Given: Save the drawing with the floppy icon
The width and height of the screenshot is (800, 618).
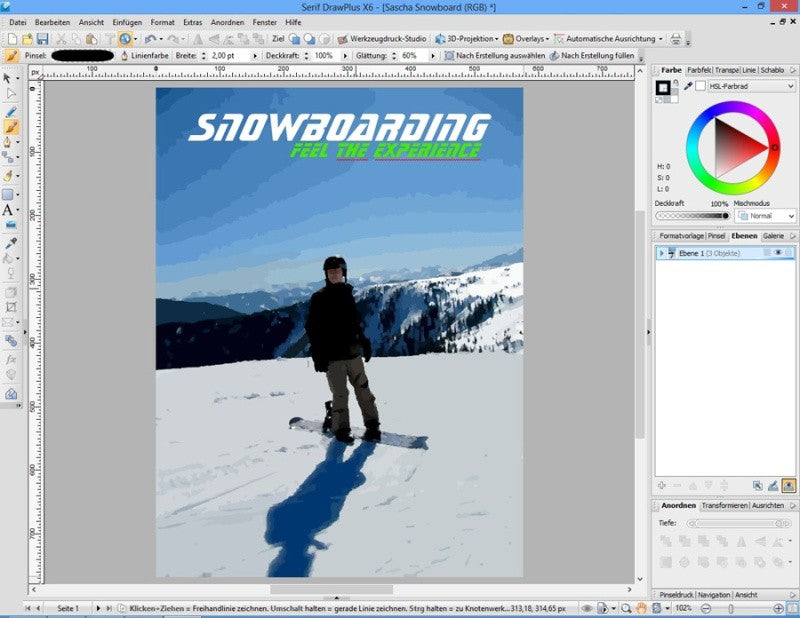Looking at the screenshot, I should [42, 39].
